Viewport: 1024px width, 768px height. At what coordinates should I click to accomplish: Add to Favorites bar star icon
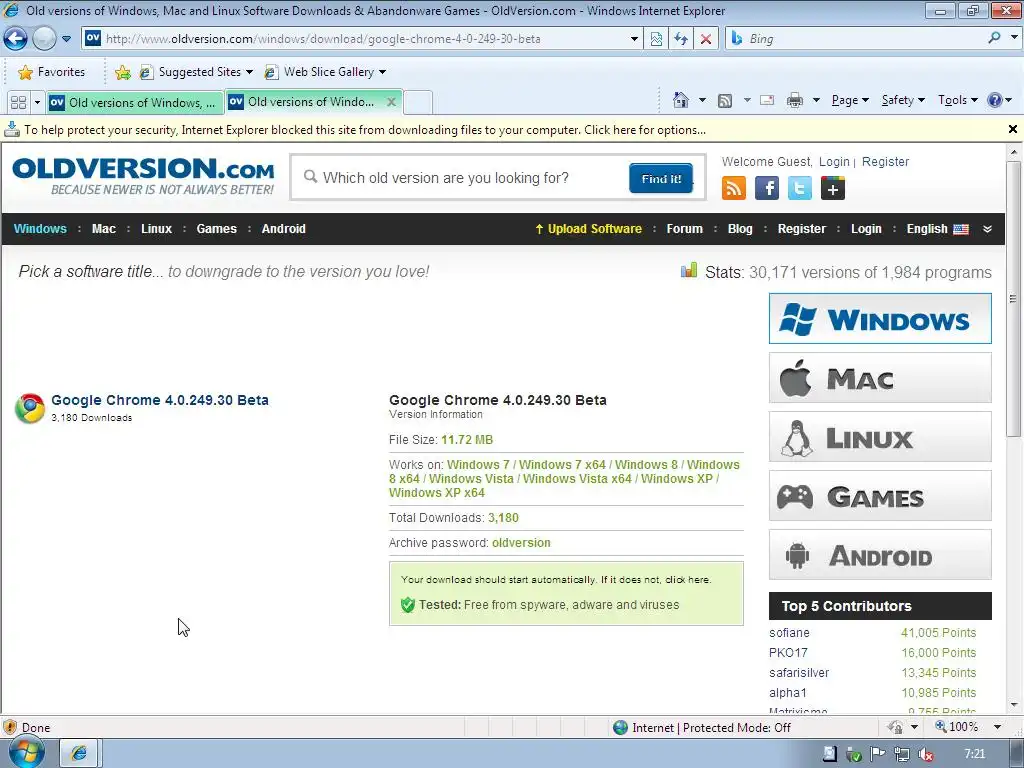point(122,72)
